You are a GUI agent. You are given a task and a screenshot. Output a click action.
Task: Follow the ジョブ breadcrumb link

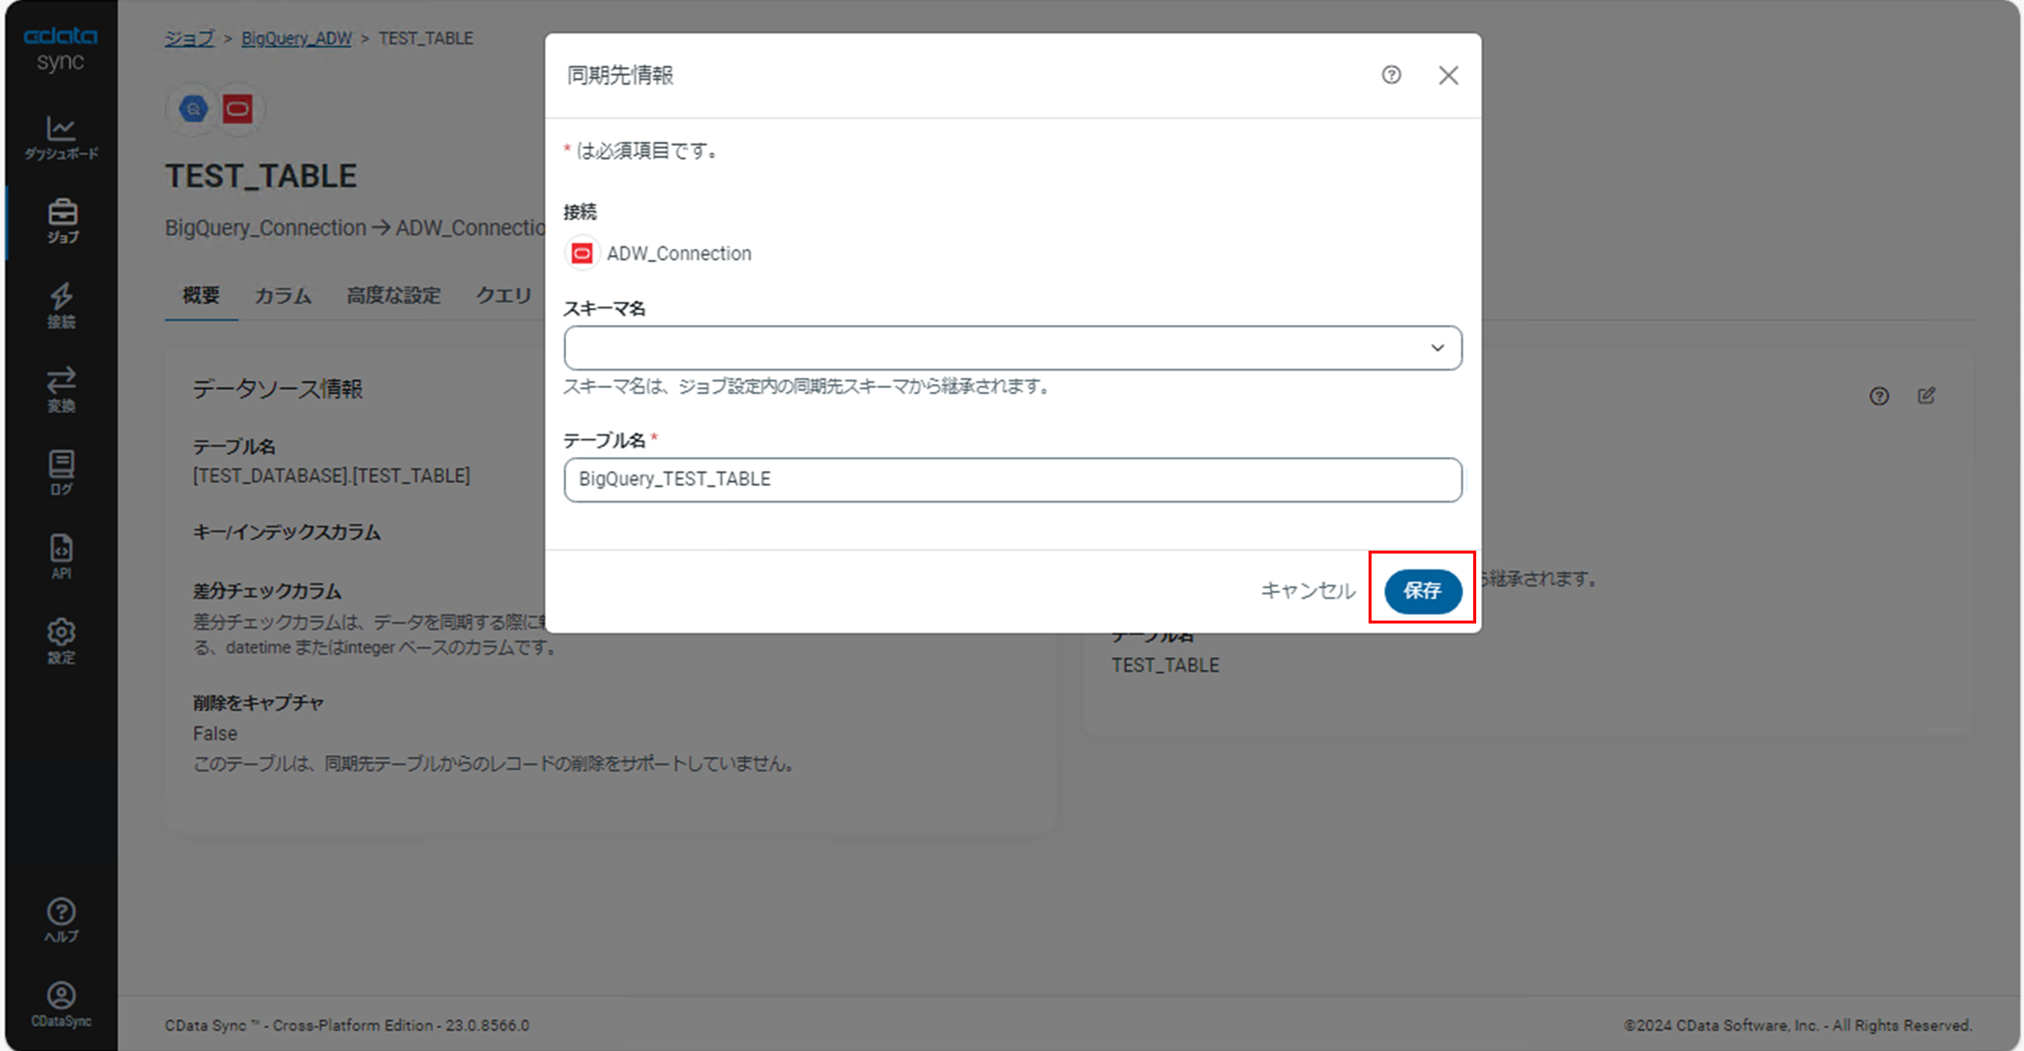189,38
